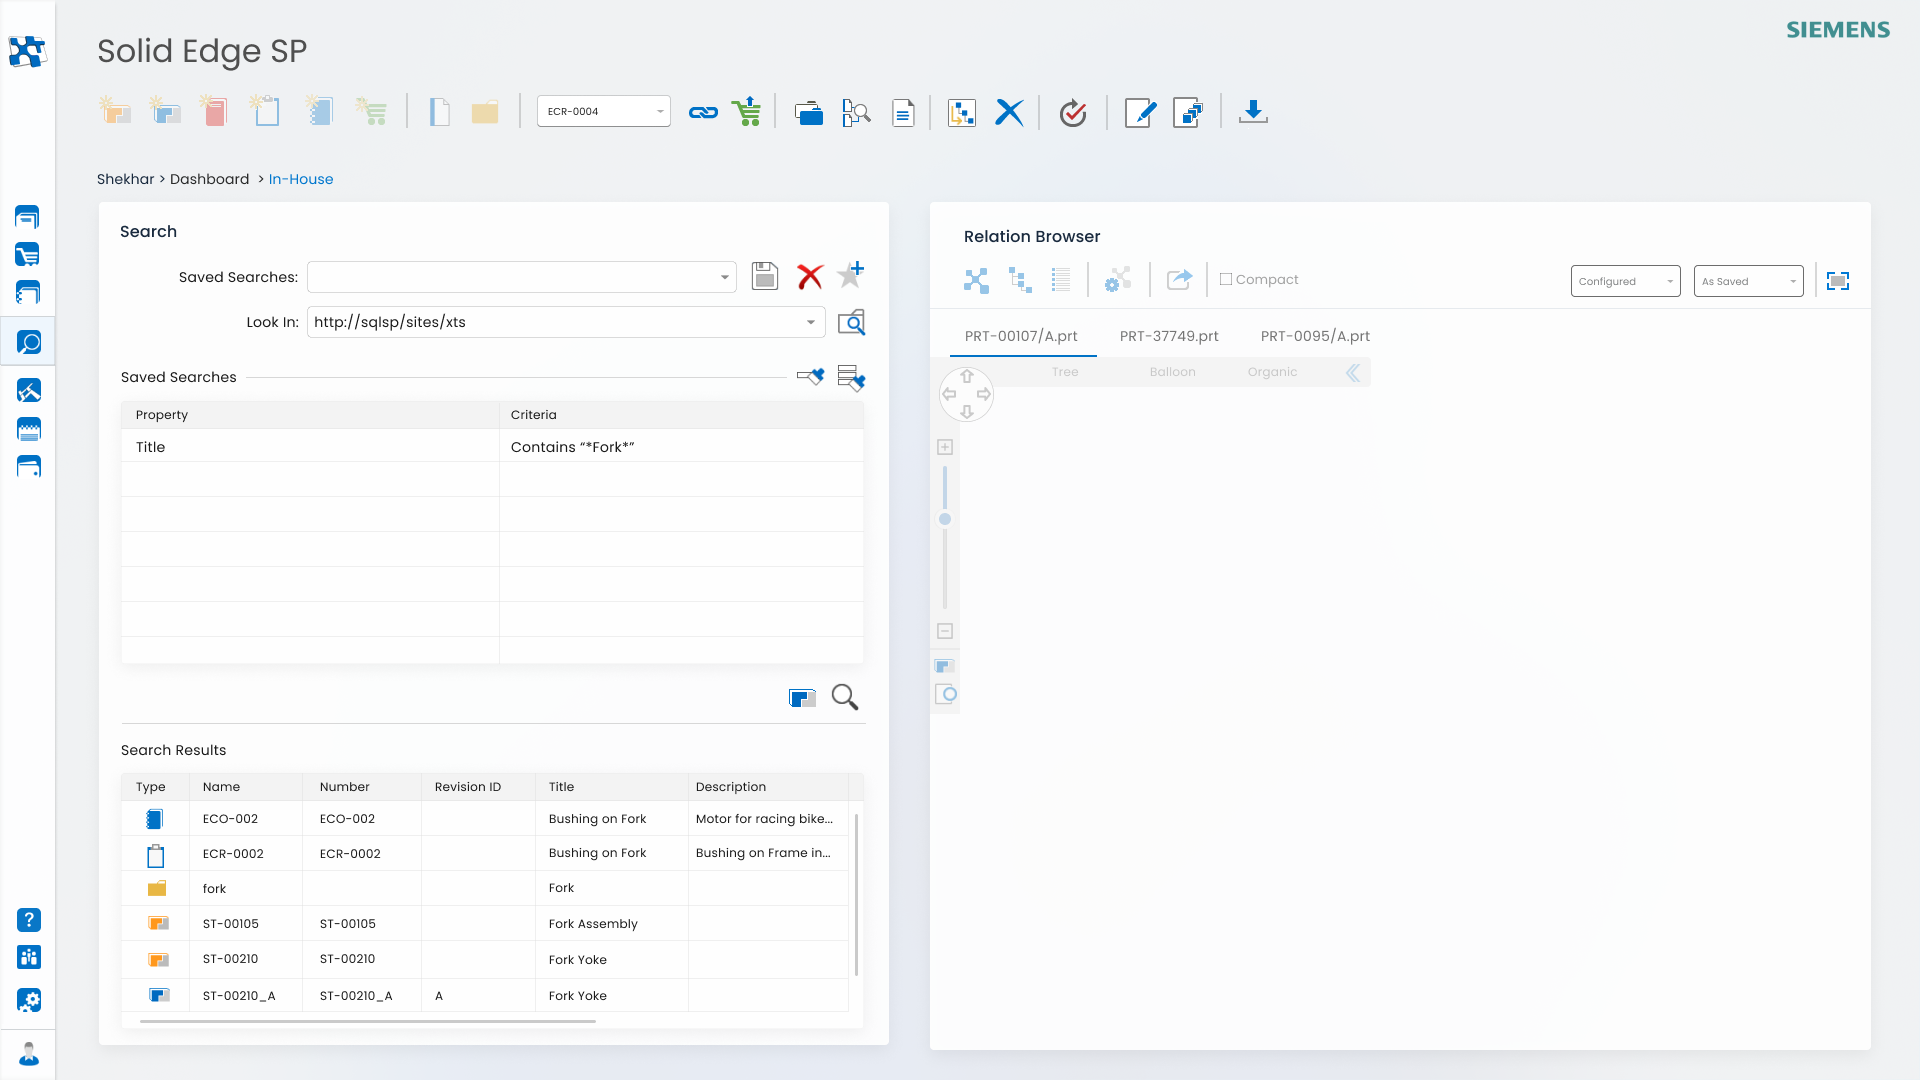Switch to PRT-0095/A.prt tab
This screenshot has height=1080, width=1920.
[1315, 336]
